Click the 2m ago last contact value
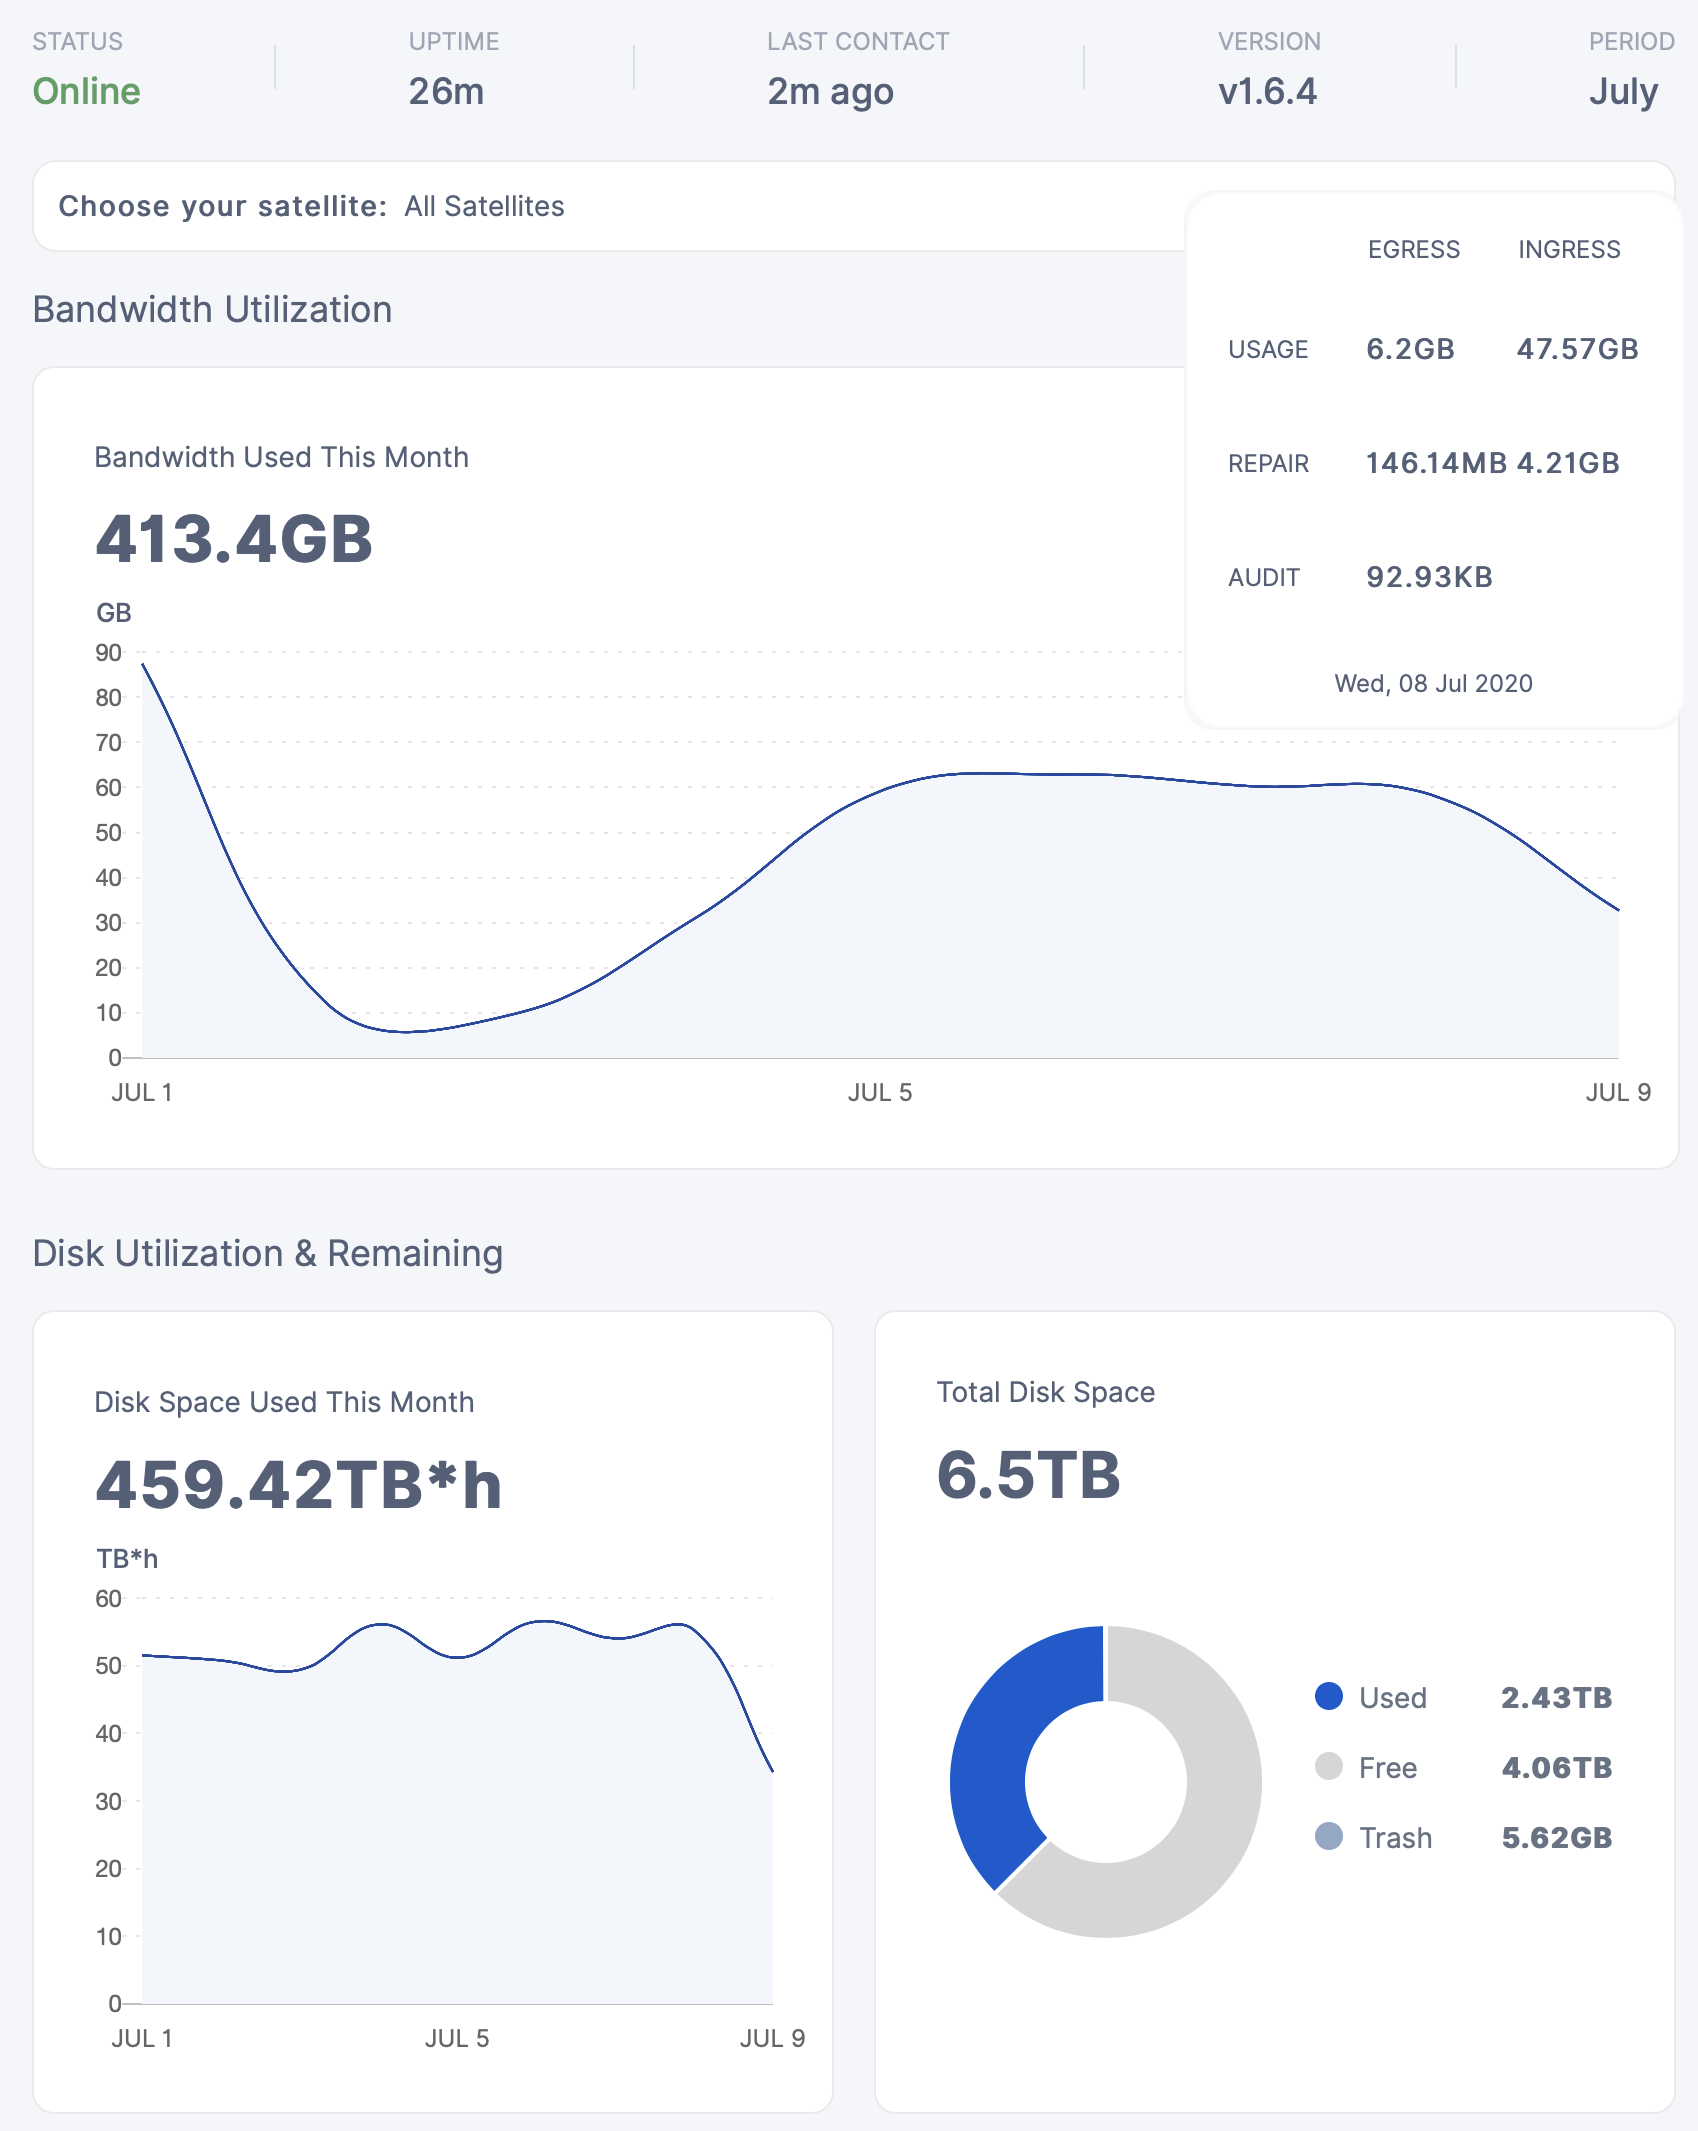This screenshot has height=2131, width=1698. 830,91
